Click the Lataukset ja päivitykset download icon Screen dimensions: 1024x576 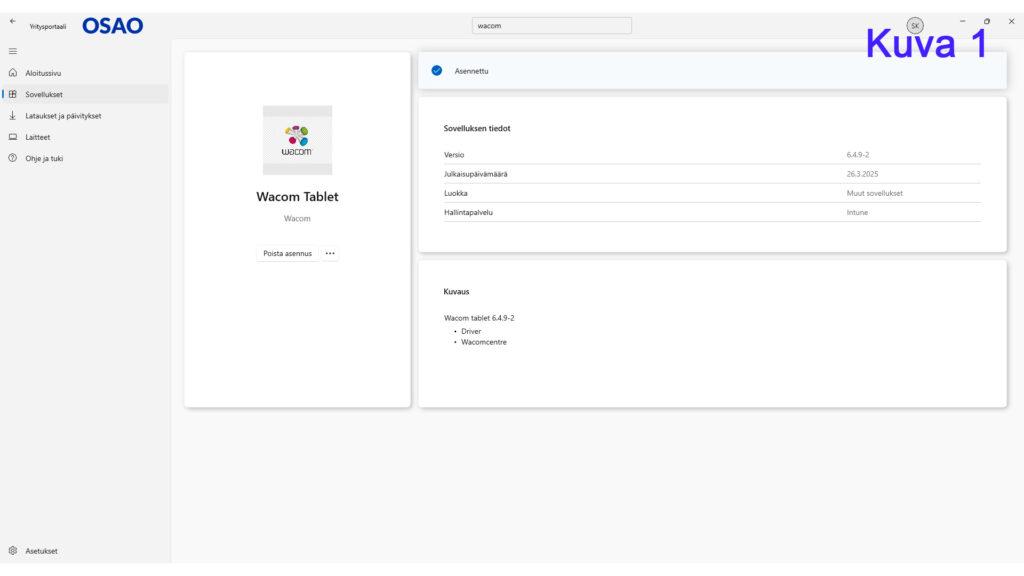point(12,116)
